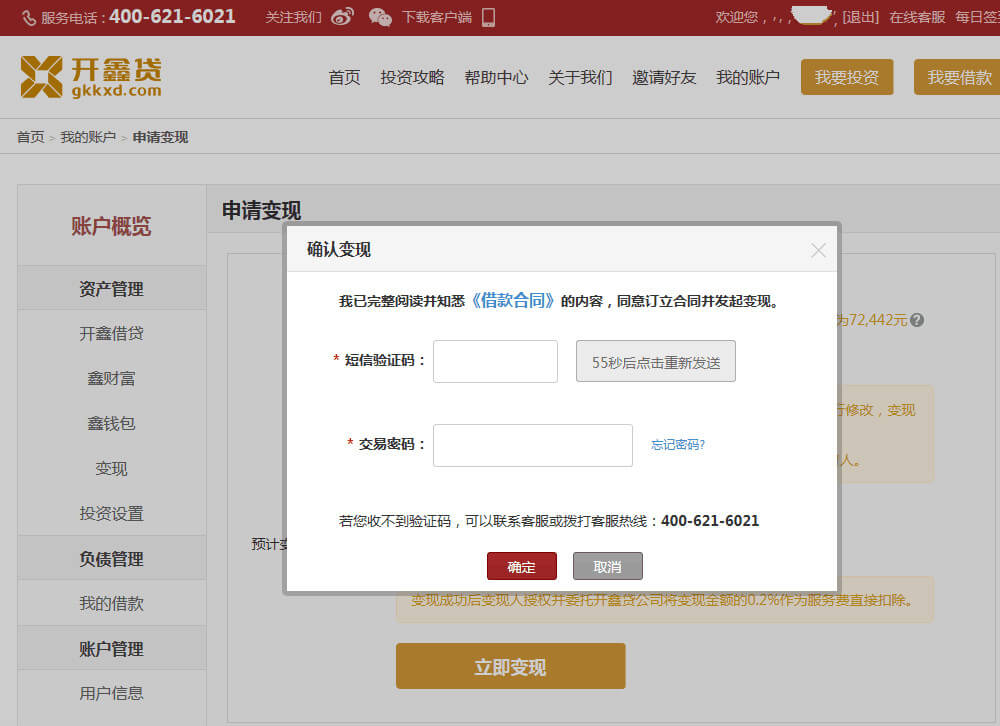Click the help question mark icon
This screenshot has height=726, width=1000.
tap(917, 320)
